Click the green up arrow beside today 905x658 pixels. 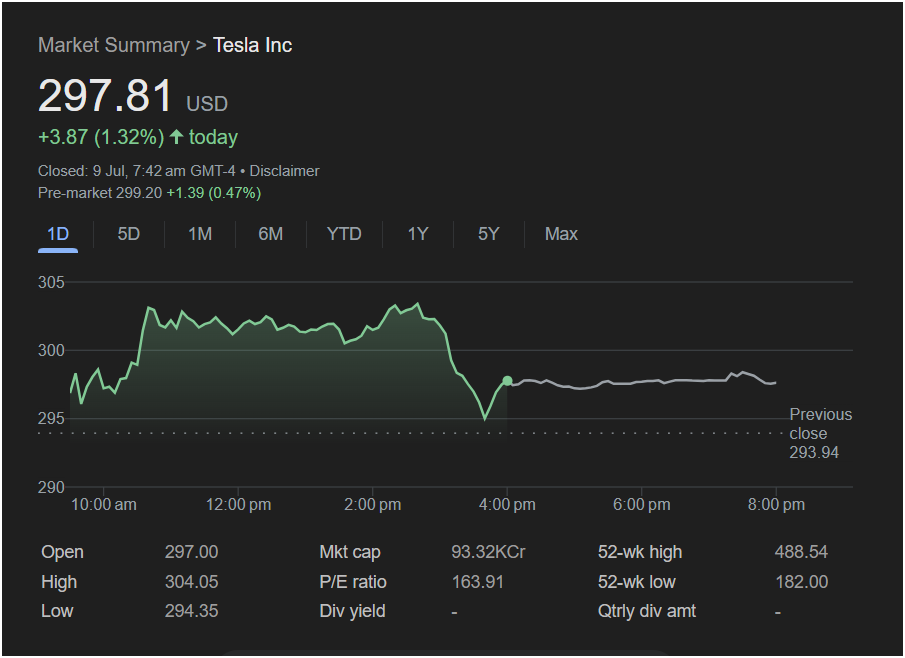pos(177,137)
